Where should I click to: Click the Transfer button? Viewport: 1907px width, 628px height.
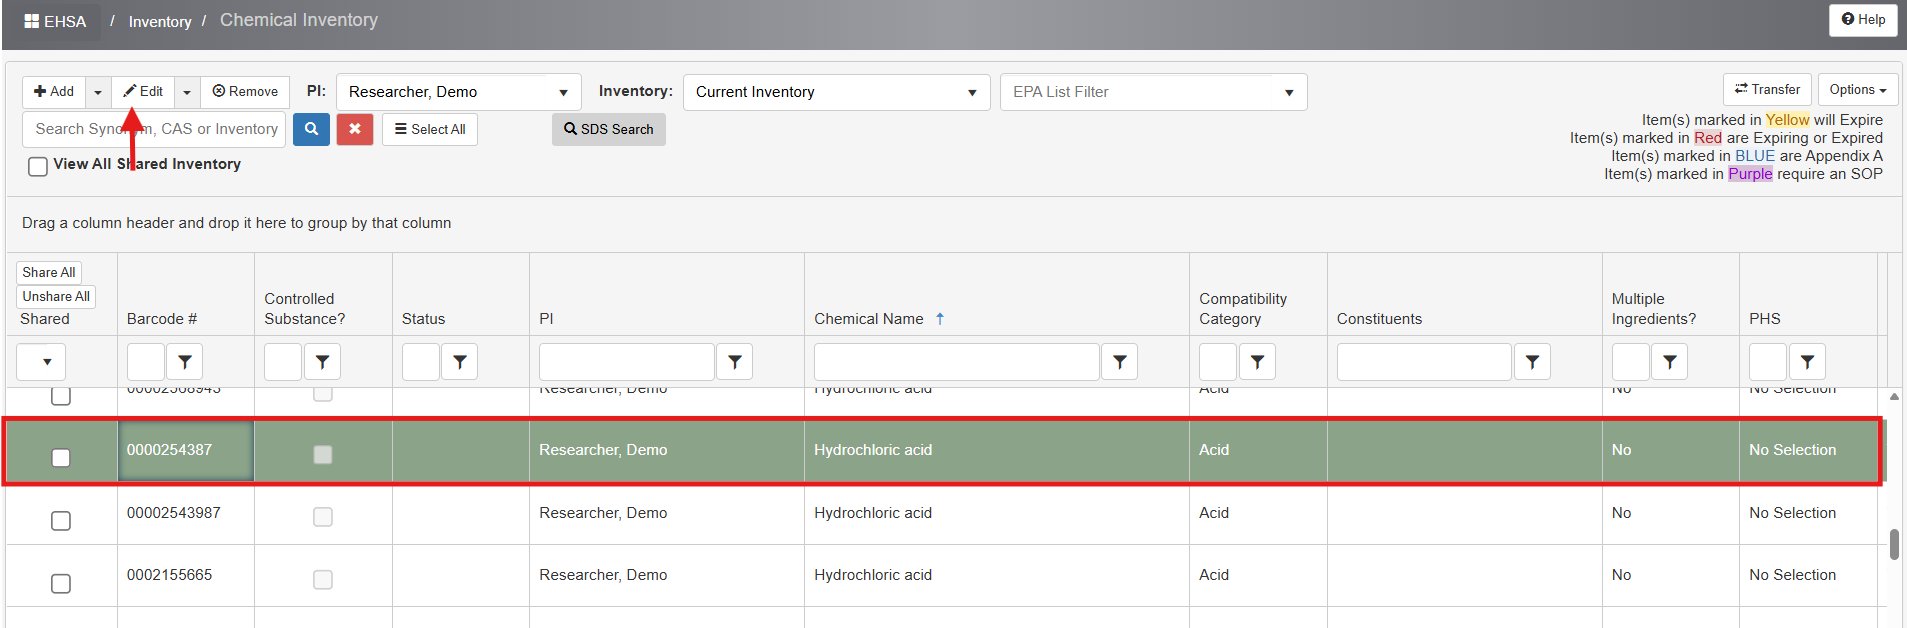(x=1767, y=90)
